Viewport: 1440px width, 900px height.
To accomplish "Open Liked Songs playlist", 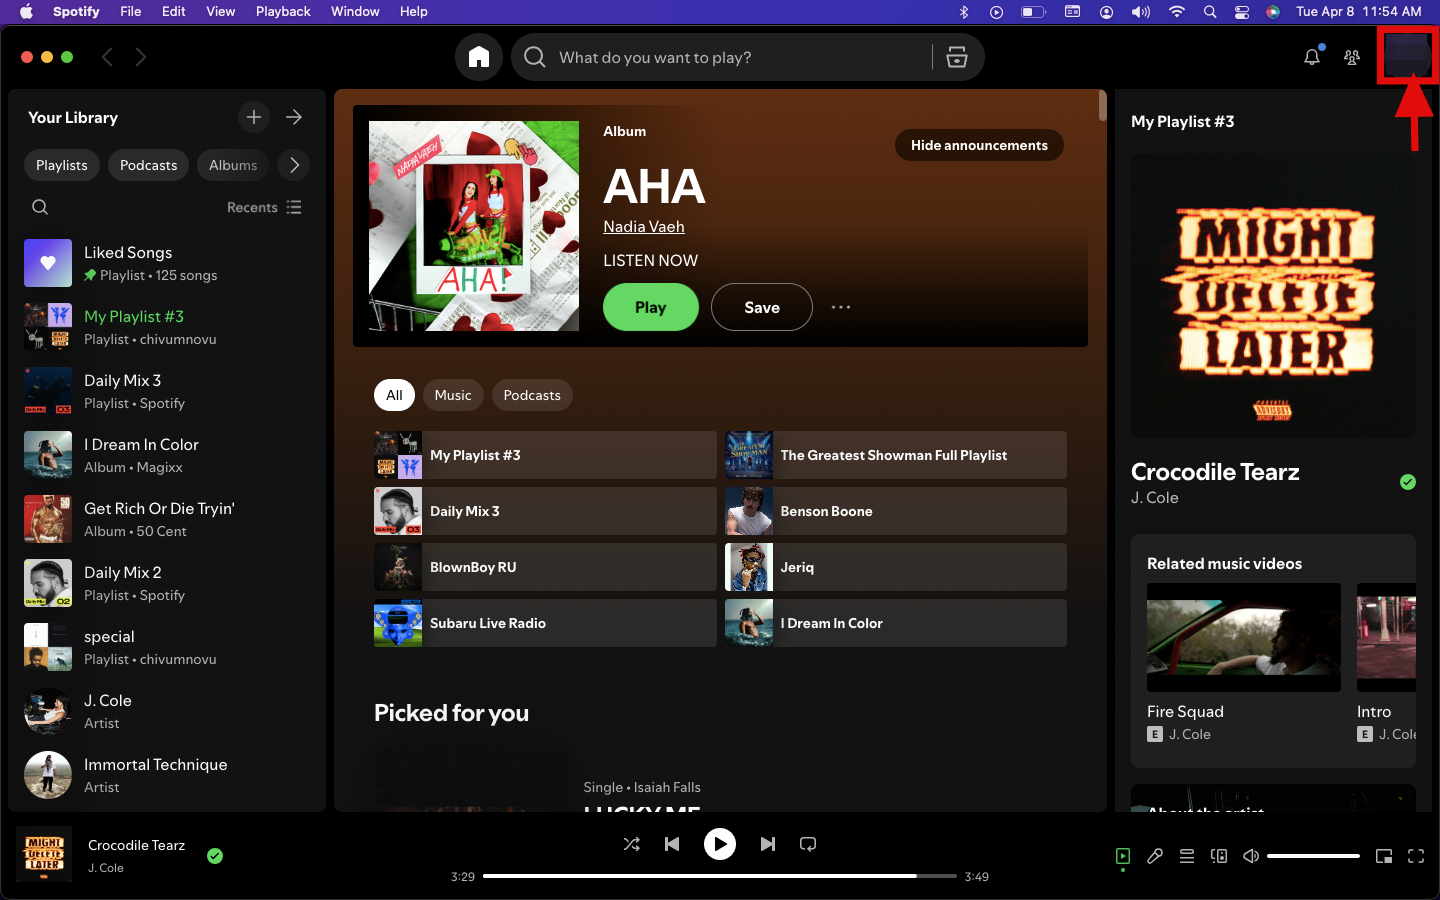I will (167, 263).
